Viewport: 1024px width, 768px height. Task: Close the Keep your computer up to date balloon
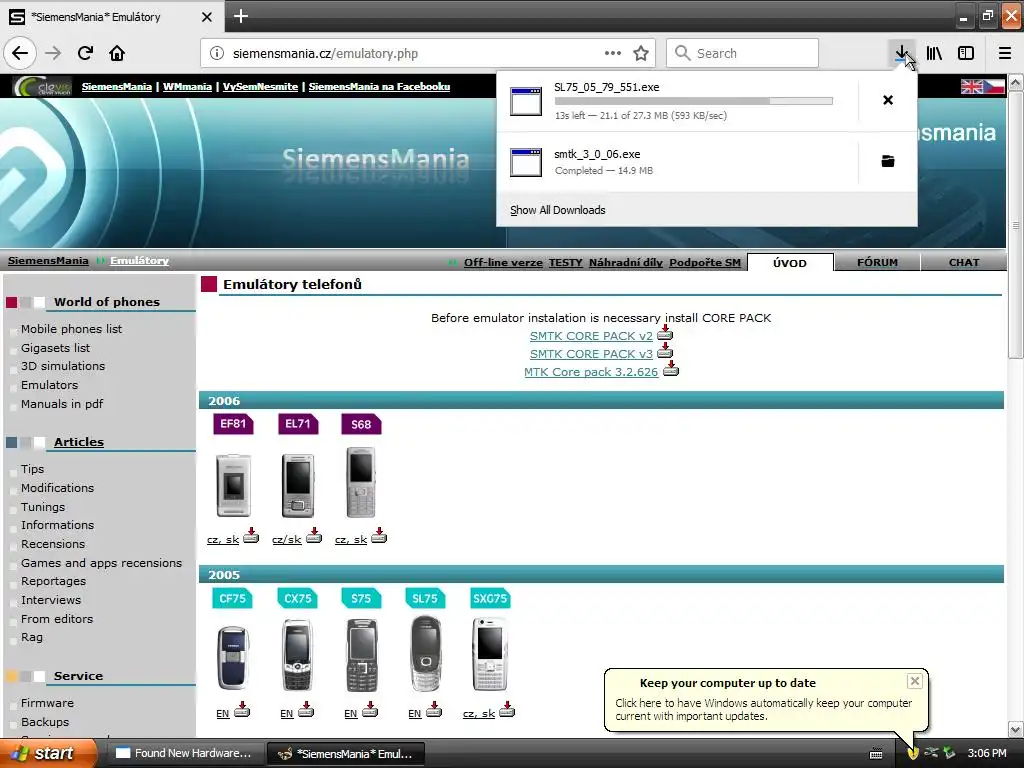tap(915, 681)
